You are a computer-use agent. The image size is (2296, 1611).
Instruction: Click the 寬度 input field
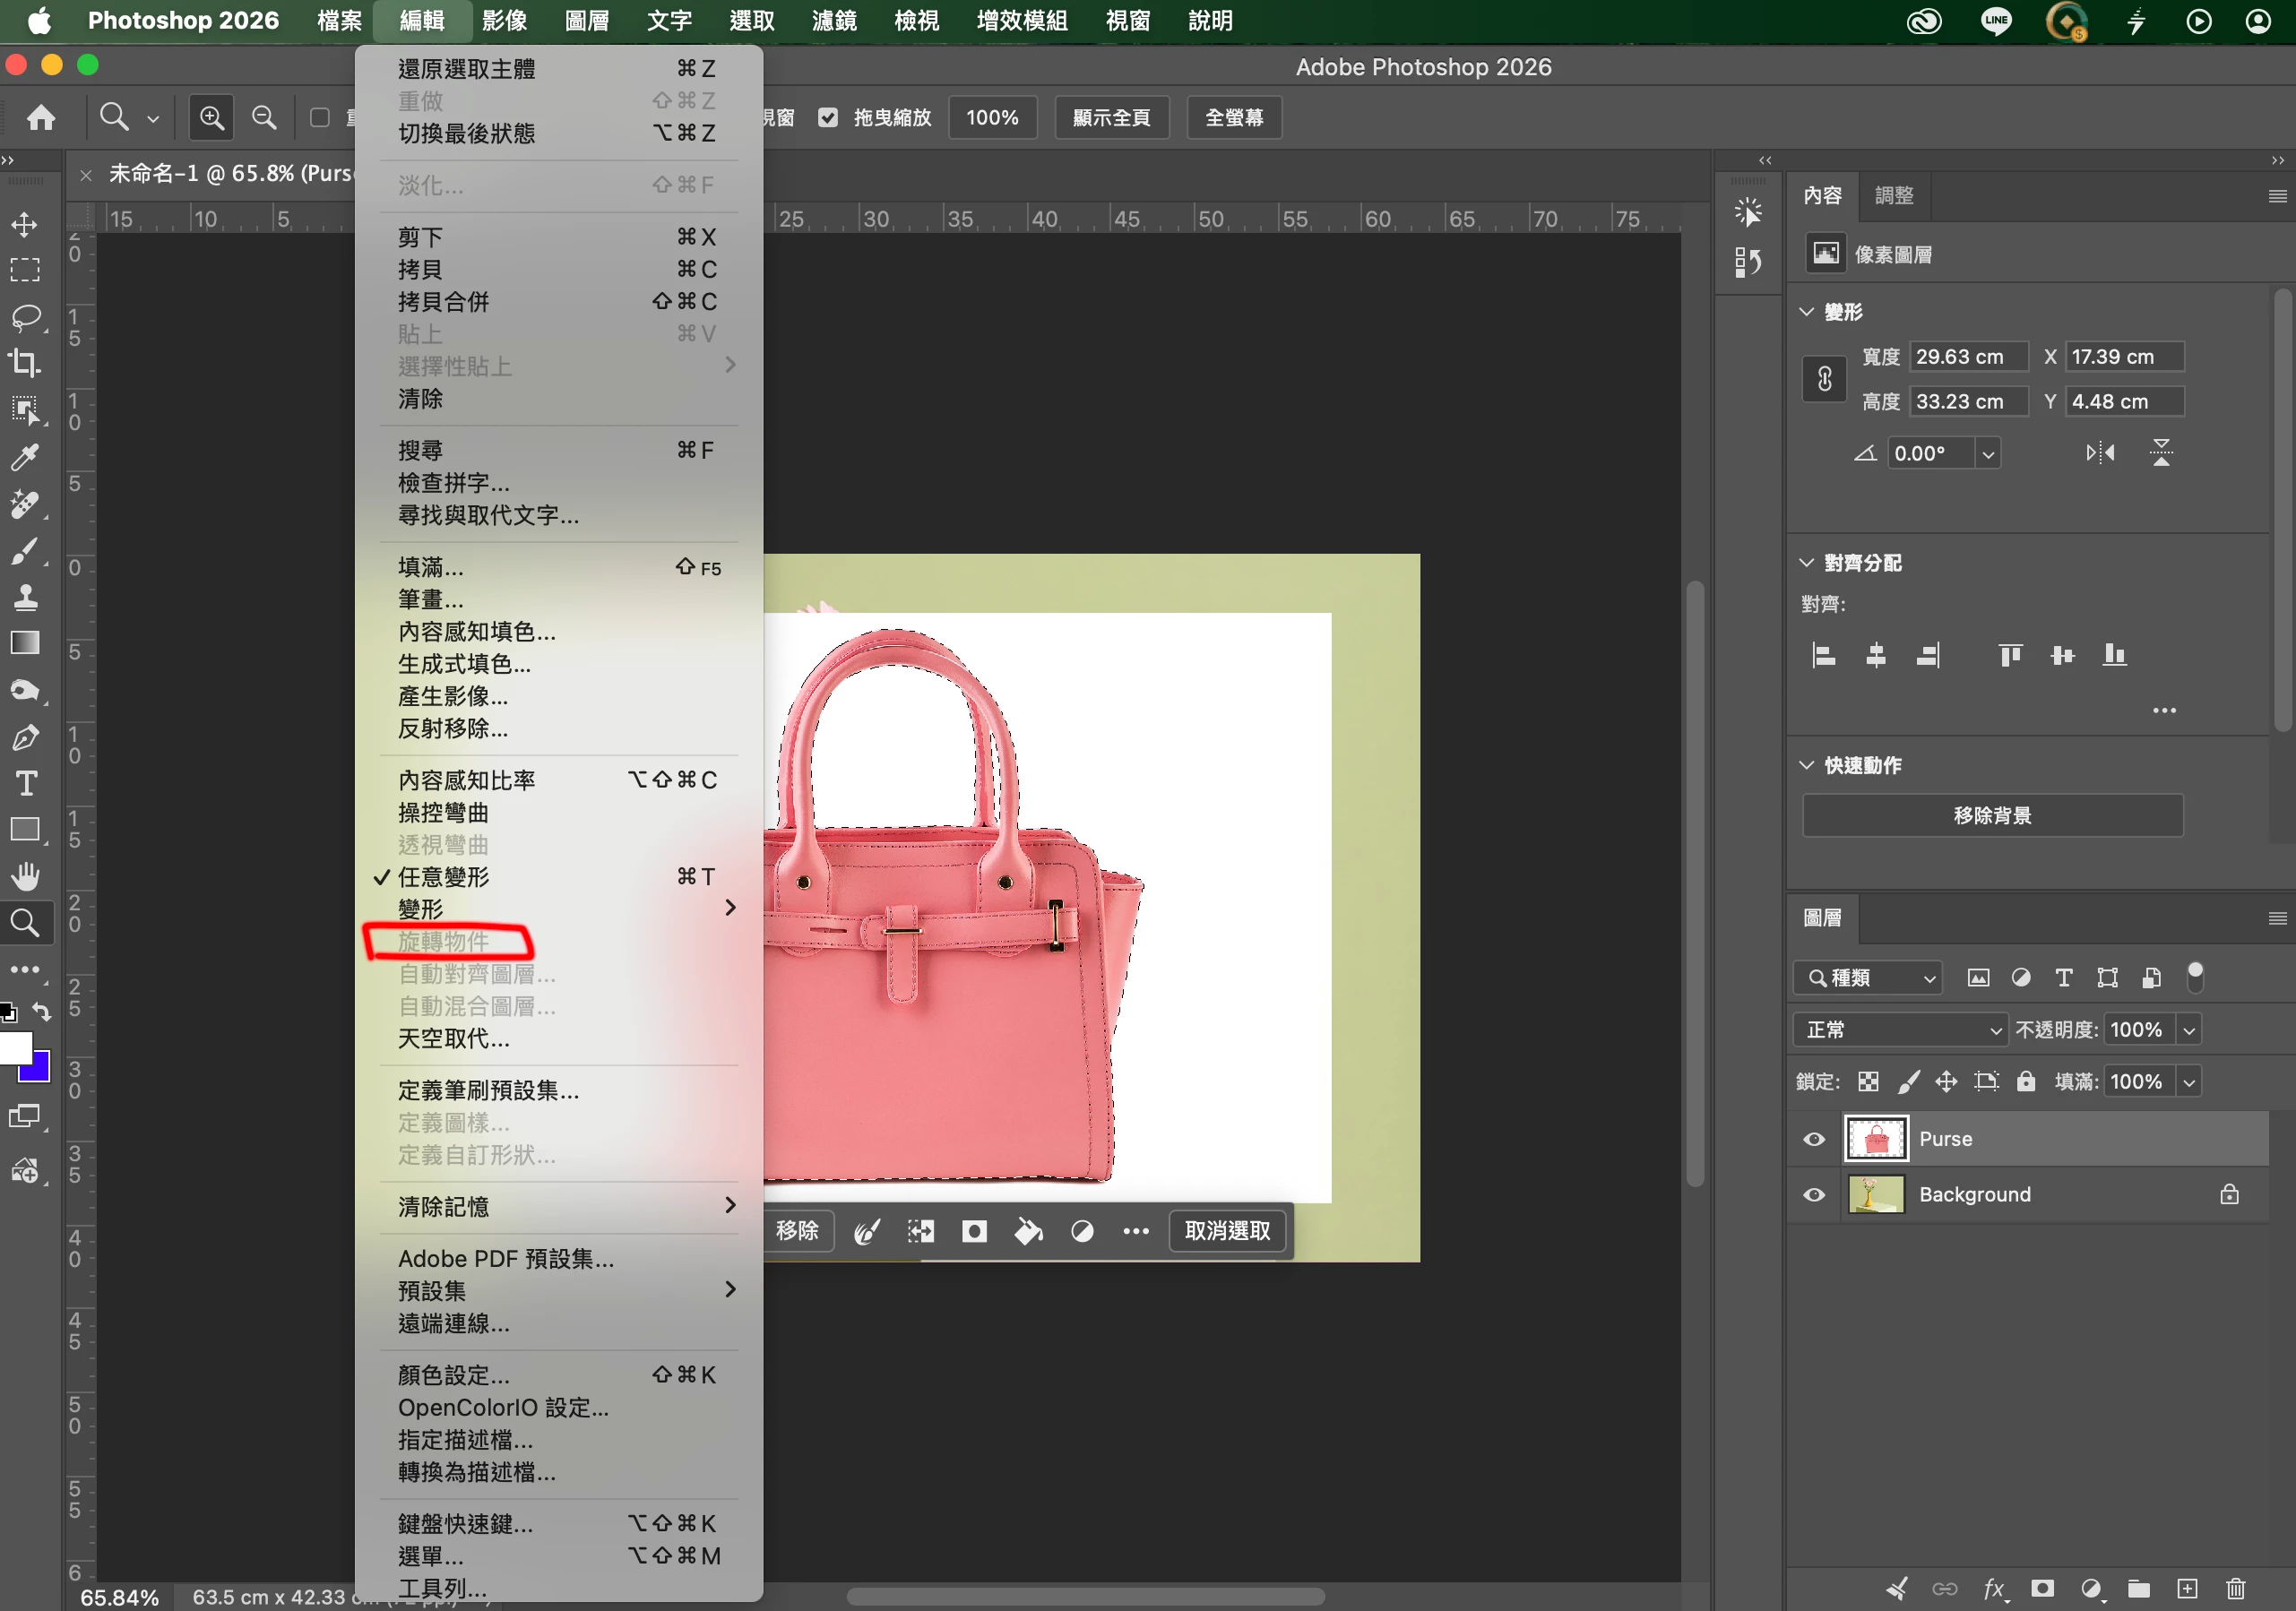1968,356
